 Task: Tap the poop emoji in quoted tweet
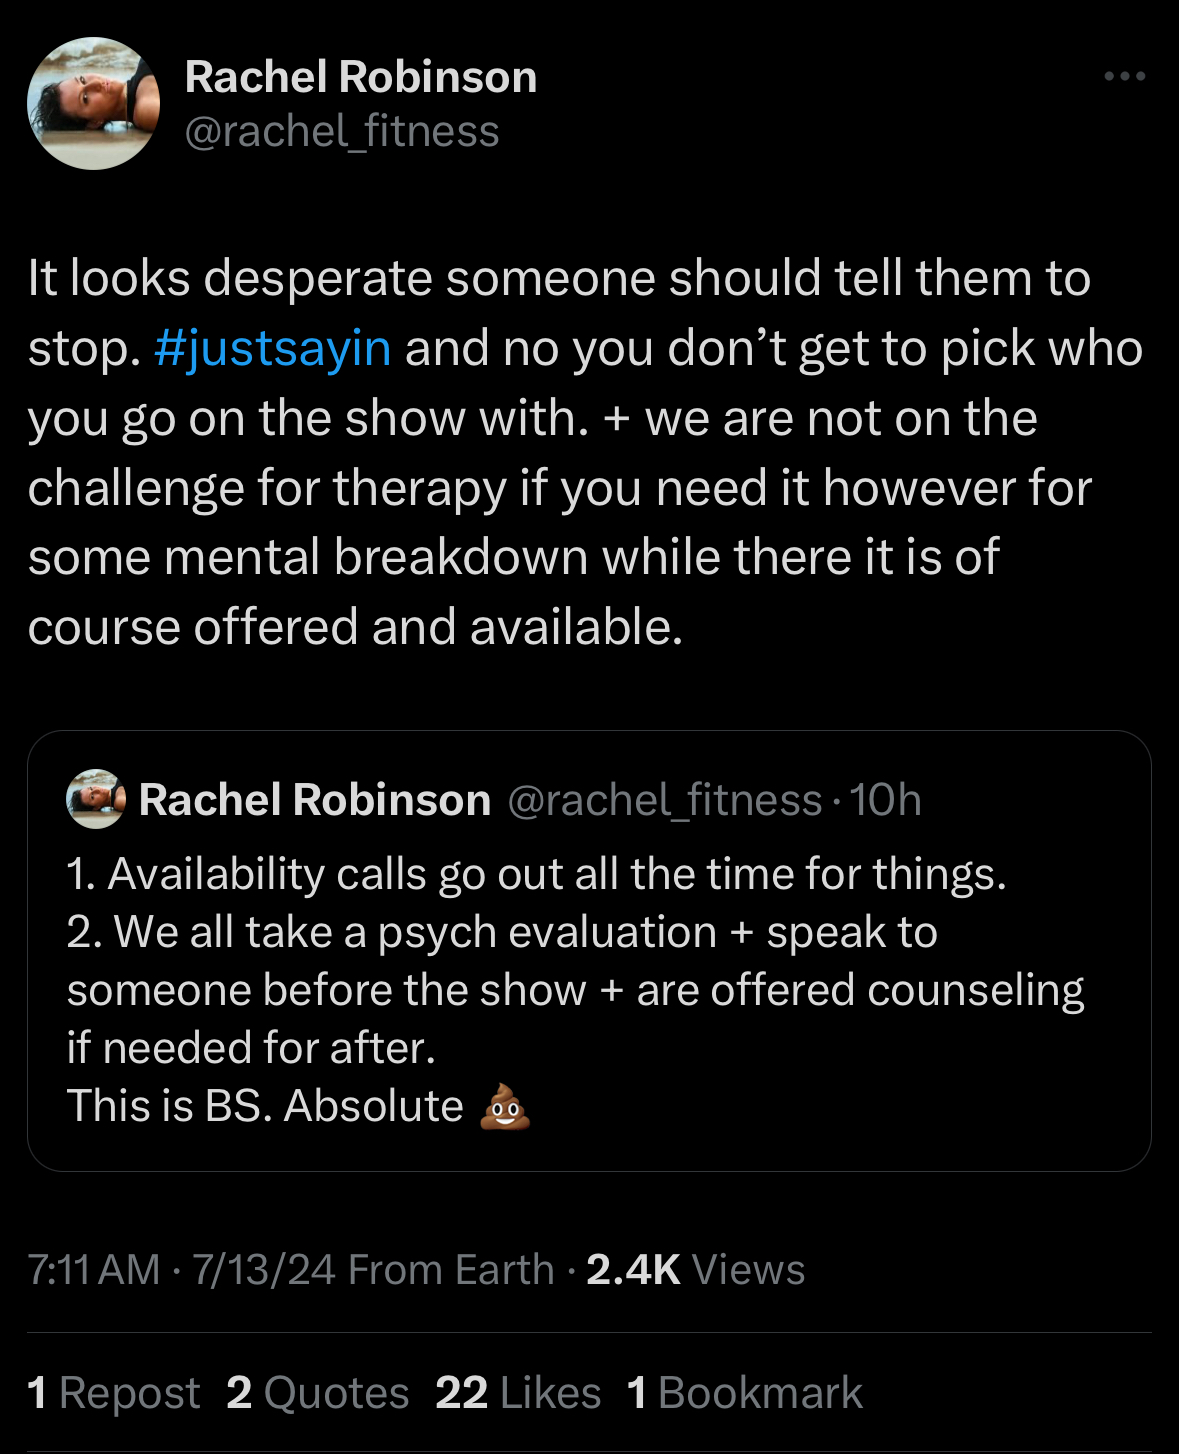point(505,1106)
